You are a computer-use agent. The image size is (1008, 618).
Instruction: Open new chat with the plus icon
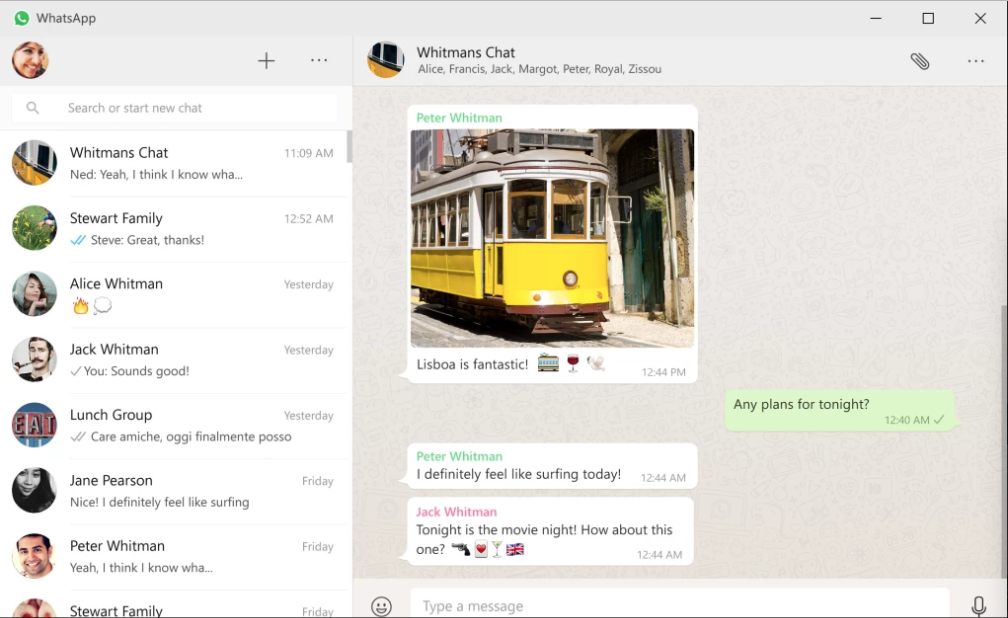[x=266, y=60]
